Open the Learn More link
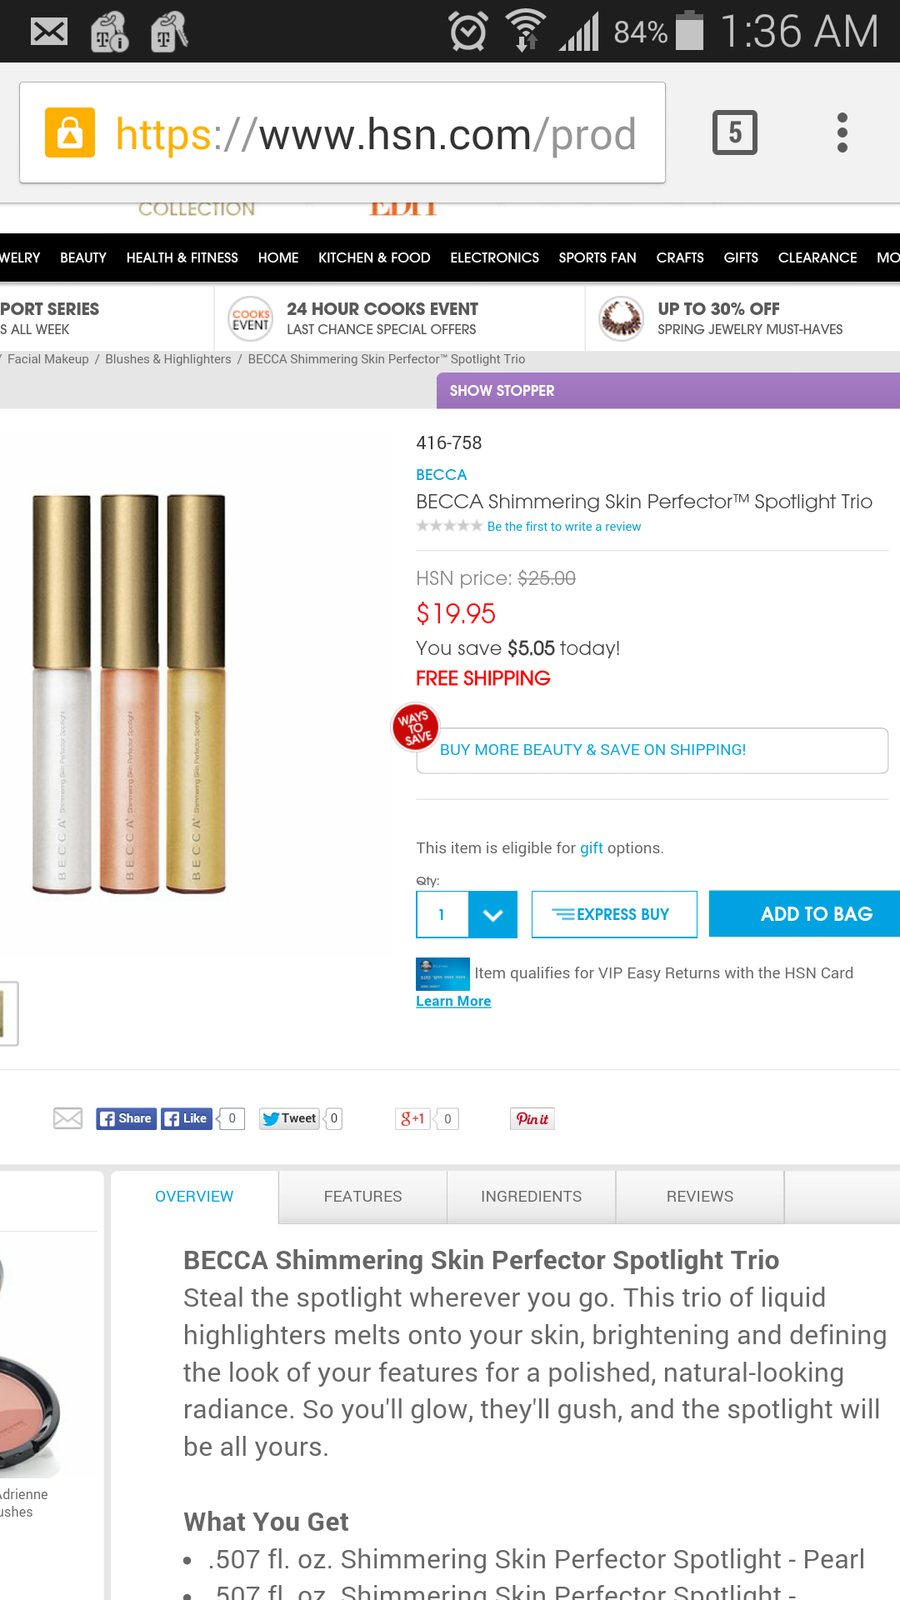This screenshot has width=900, height=1600. (453, 1001)
